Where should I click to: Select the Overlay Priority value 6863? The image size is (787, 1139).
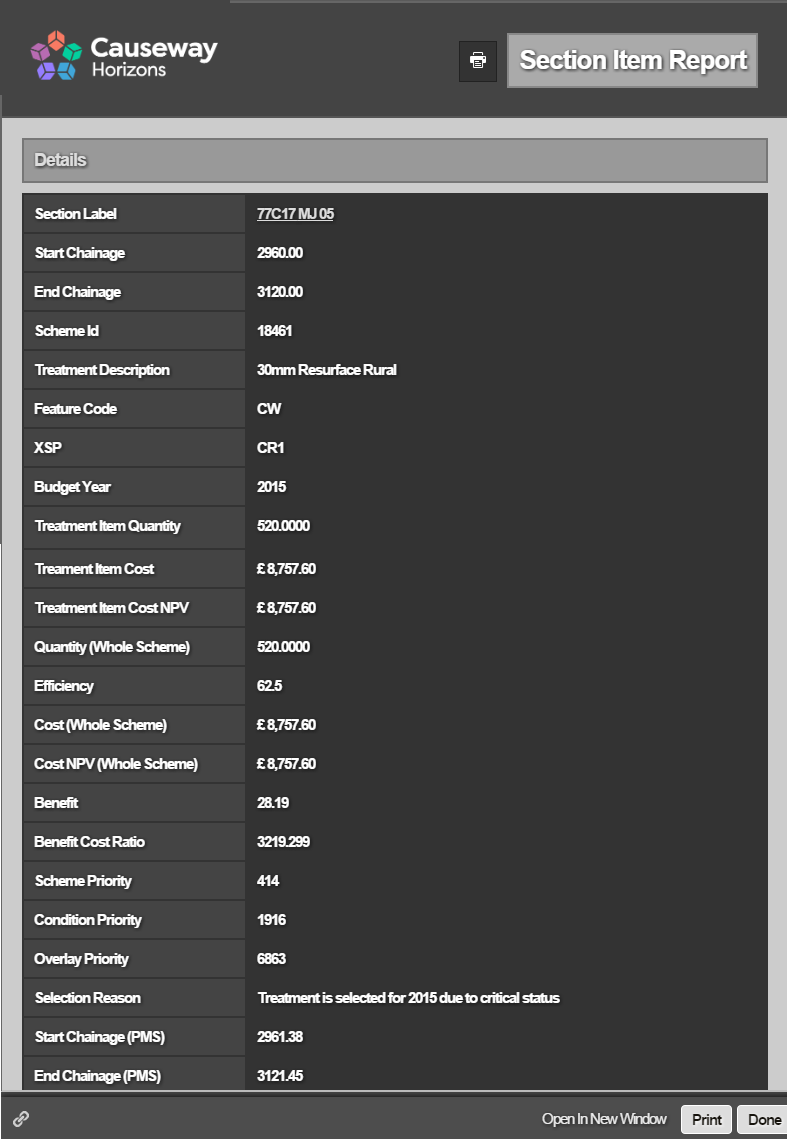[271, 959]
